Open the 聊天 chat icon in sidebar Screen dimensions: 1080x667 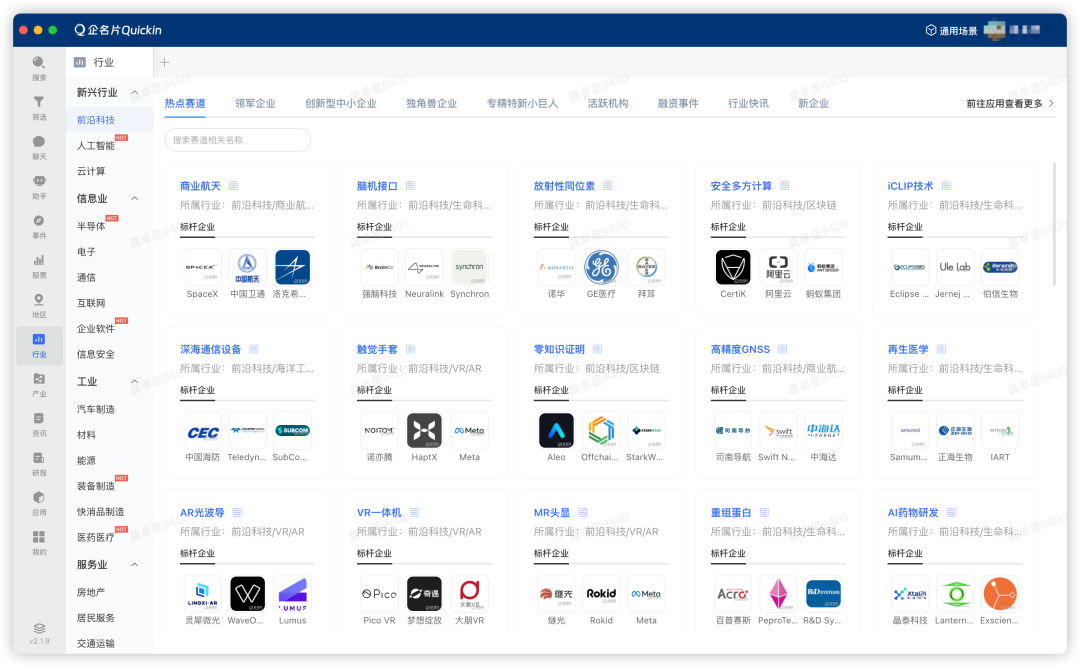coord(39,146)
